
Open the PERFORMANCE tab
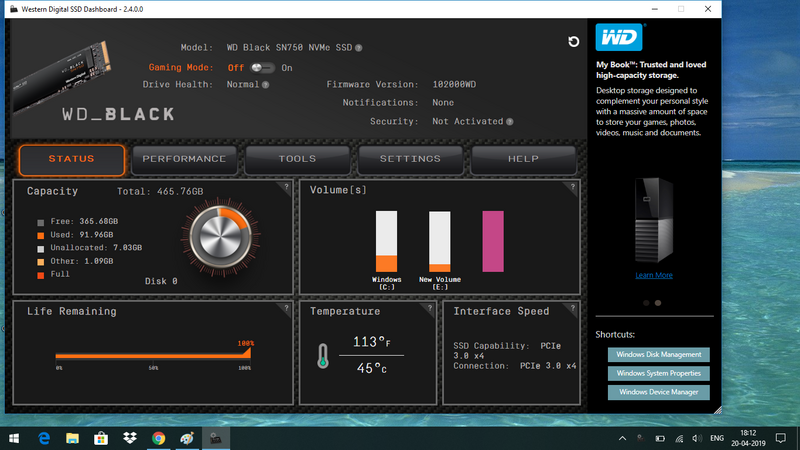click(x=184, y=159)
